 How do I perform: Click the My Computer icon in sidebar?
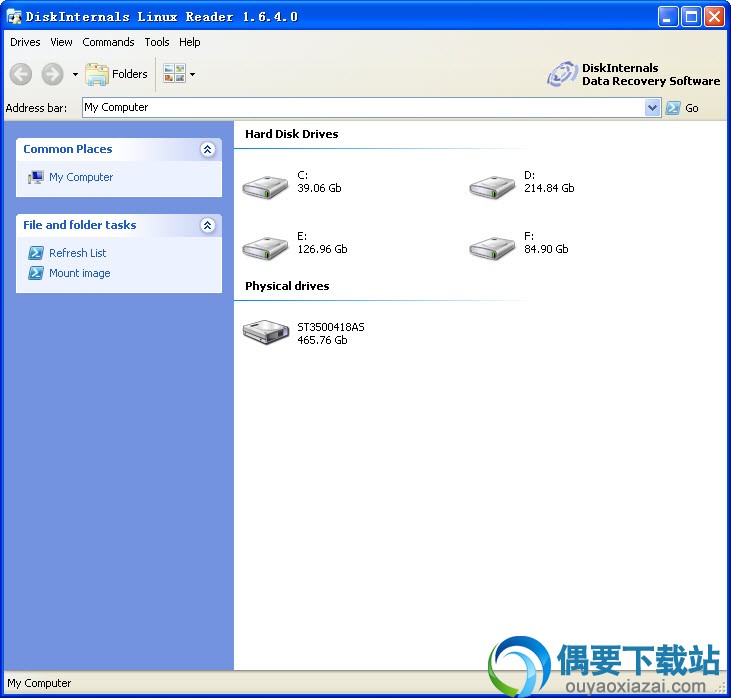35,177
